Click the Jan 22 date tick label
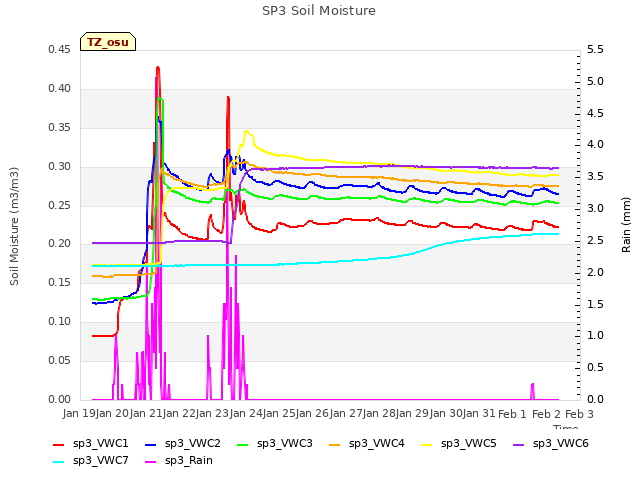 tap(179, 414)
